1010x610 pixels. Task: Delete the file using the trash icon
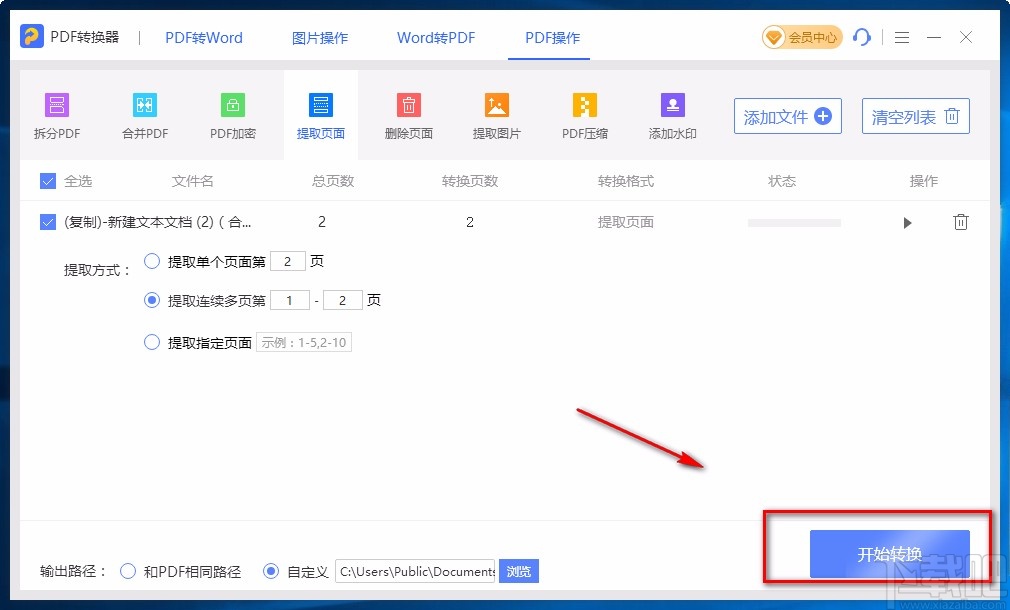click(x=961, y=222)
